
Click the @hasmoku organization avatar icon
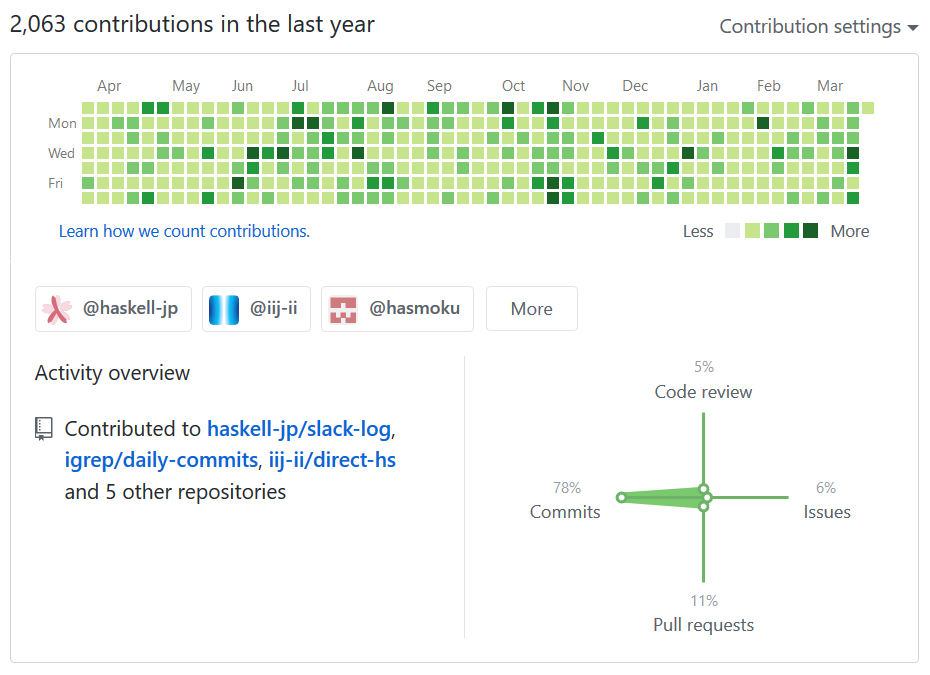345,308
